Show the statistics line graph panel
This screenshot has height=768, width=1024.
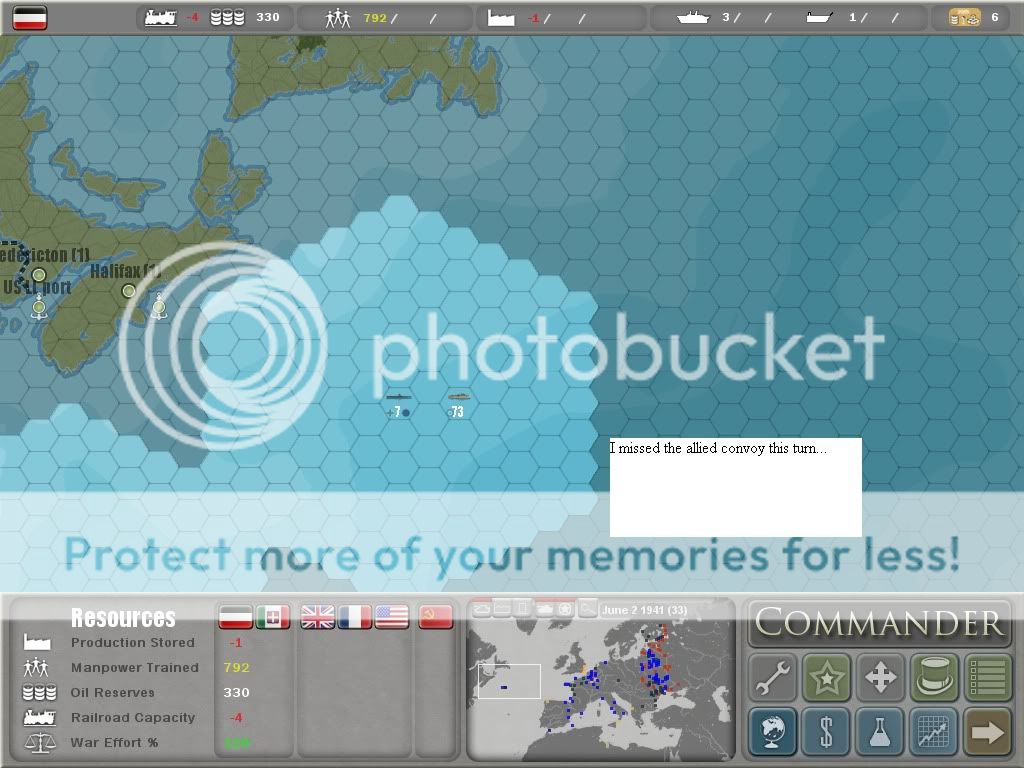[934, 732]
